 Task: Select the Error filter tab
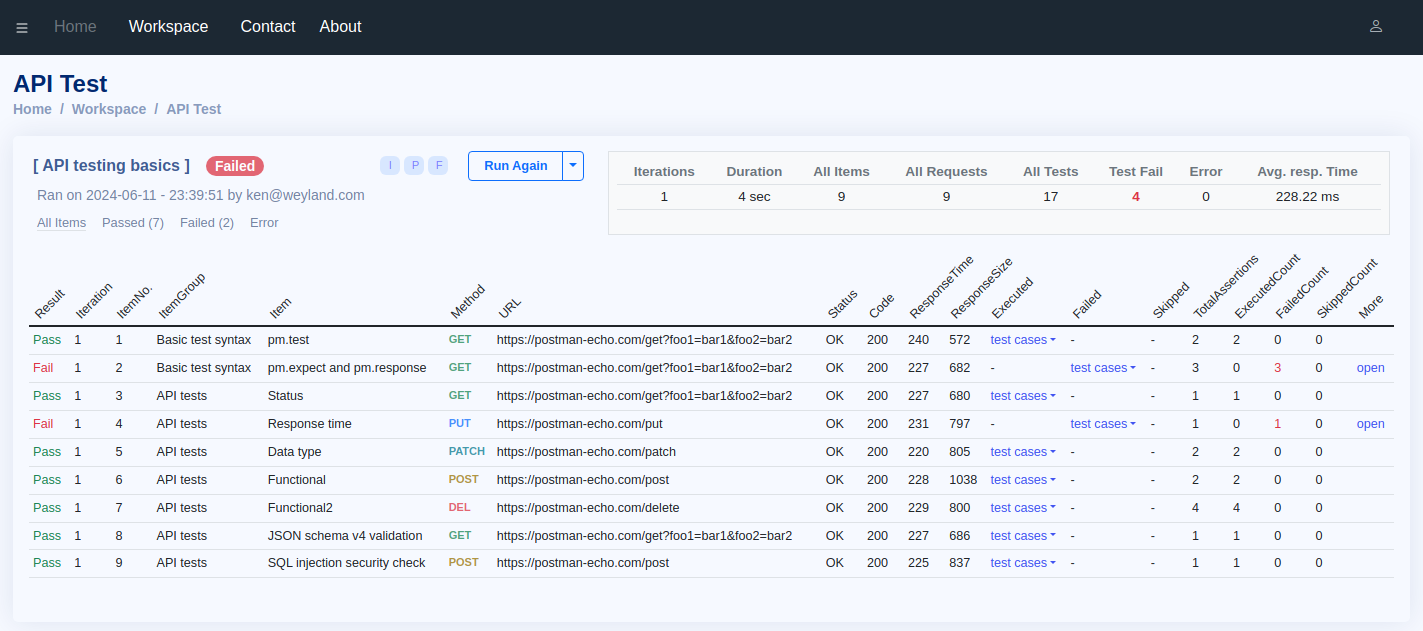264,223
